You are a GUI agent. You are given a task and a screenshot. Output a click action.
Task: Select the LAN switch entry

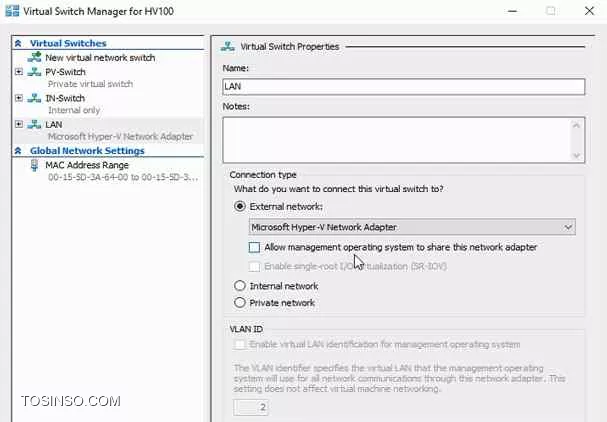coord(54,125)
